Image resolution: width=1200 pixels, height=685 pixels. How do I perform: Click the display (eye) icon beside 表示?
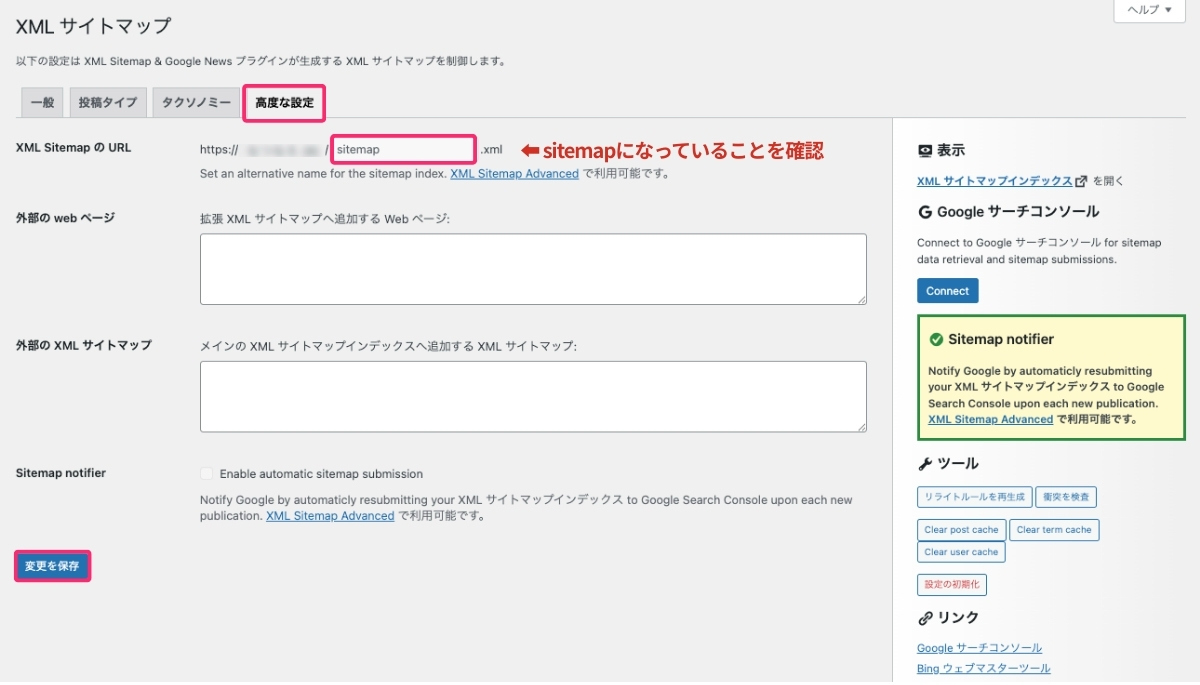click(x=925, y=150)
